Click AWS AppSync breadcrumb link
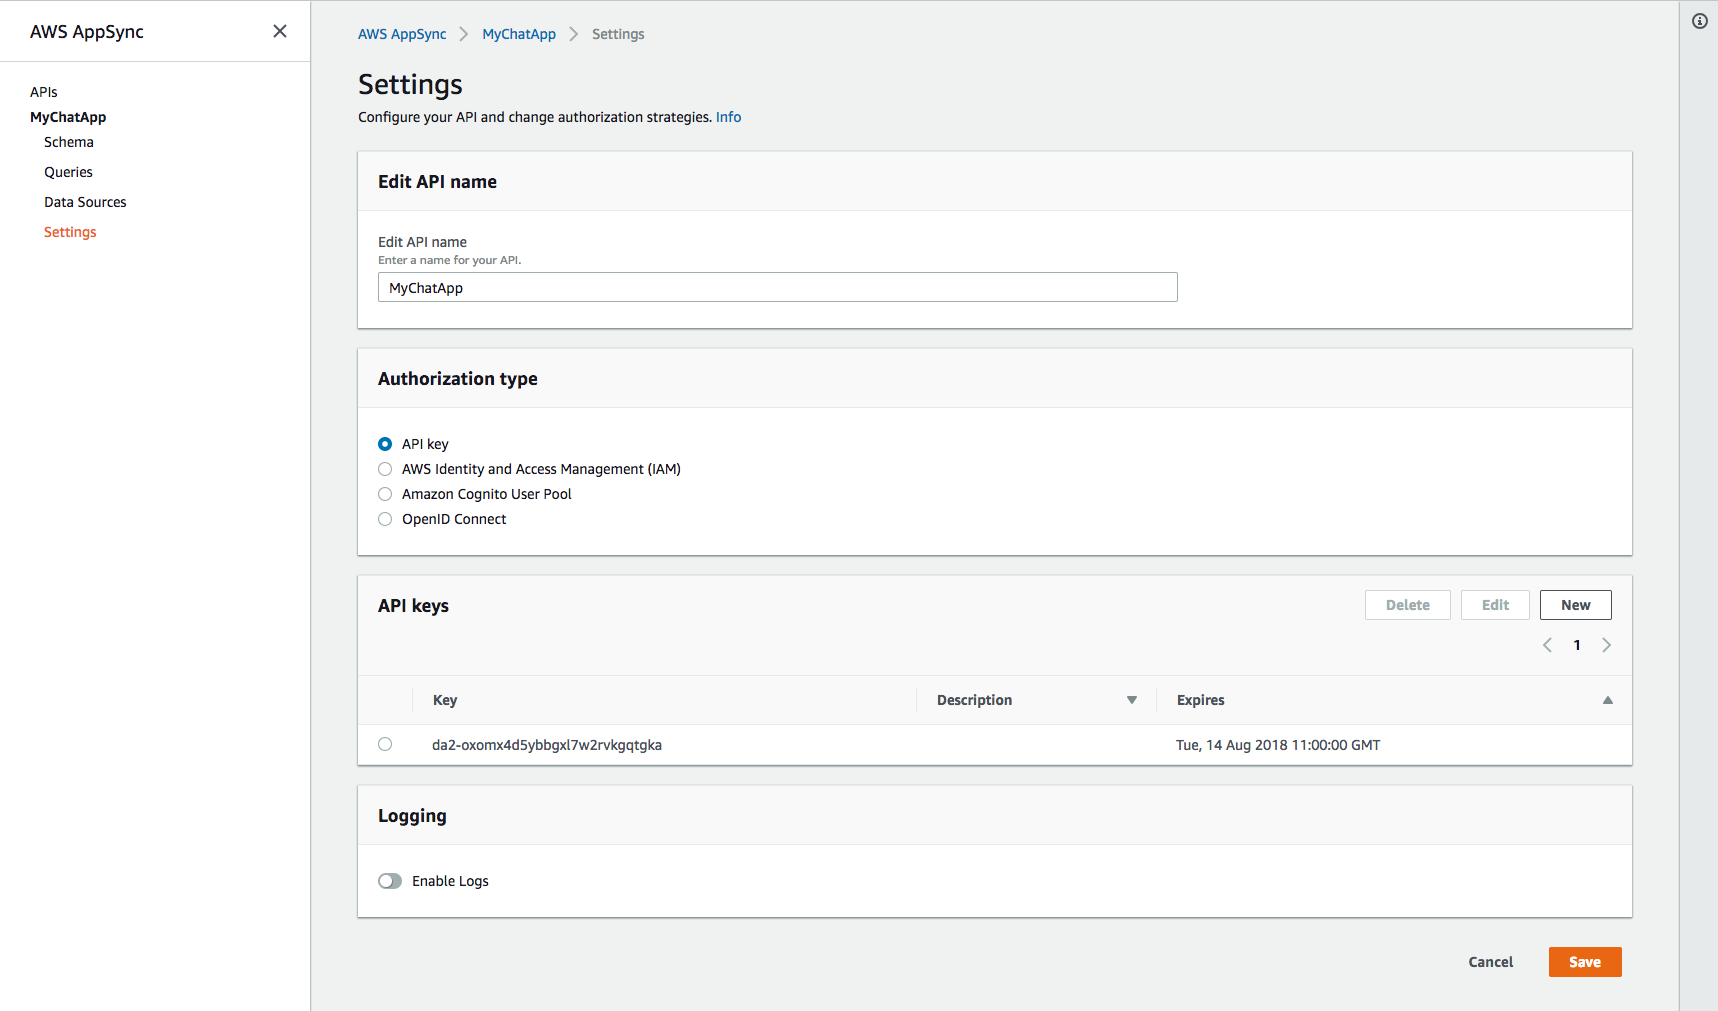Screen dimensions: 1718x1011 [402, 34]
